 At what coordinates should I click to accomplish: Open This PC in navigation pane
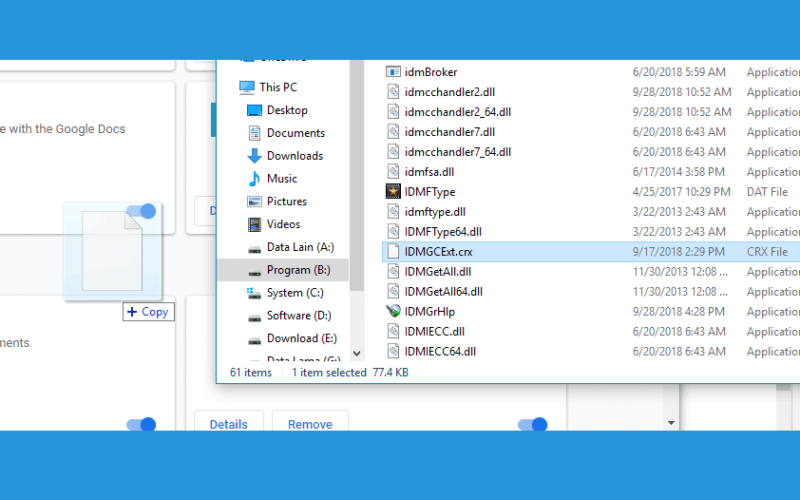click(x=278, y=87)
